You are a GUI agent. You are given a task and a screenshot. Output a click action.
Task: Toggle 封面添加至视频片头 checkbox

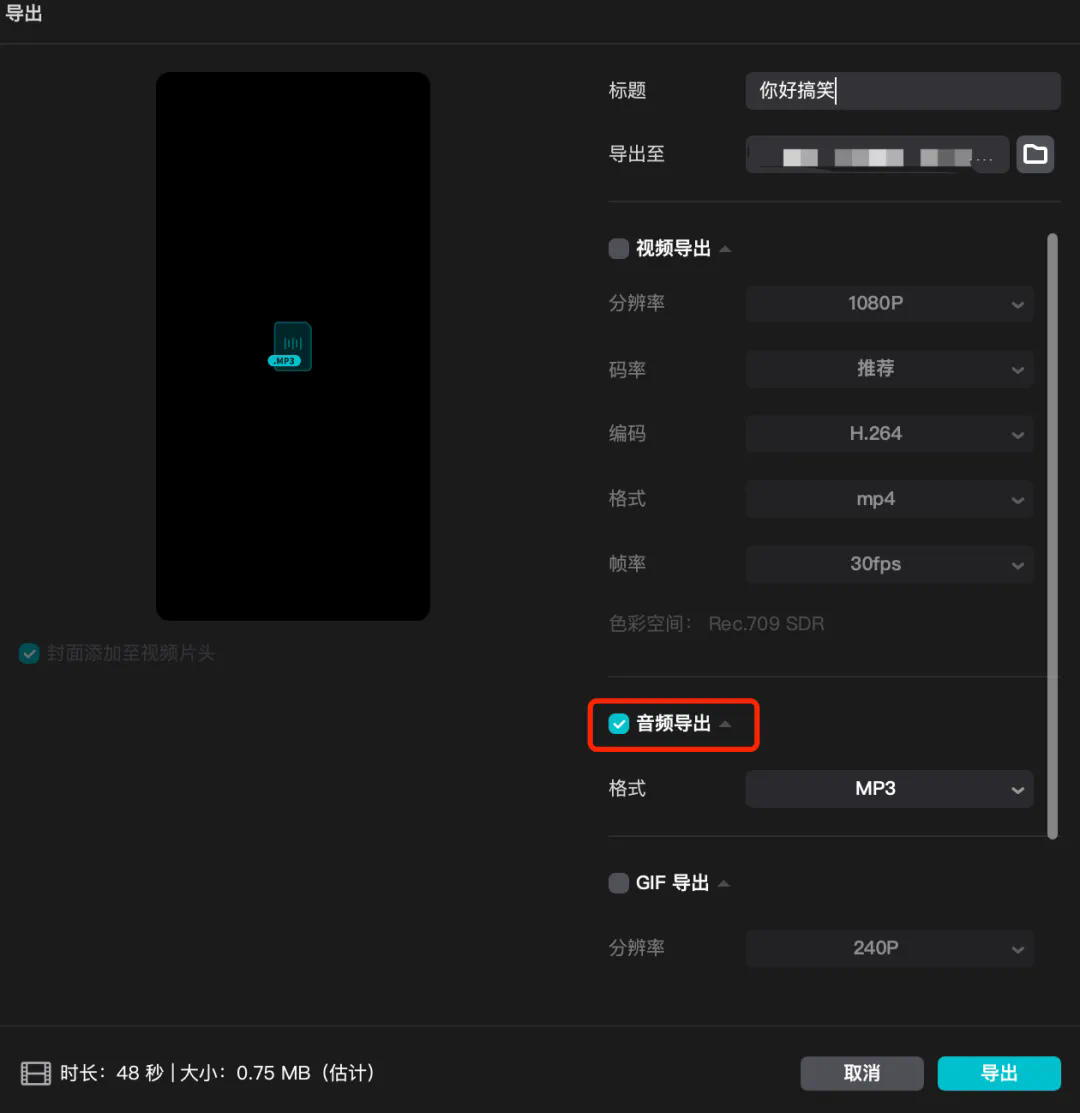(x=29, y=654)
